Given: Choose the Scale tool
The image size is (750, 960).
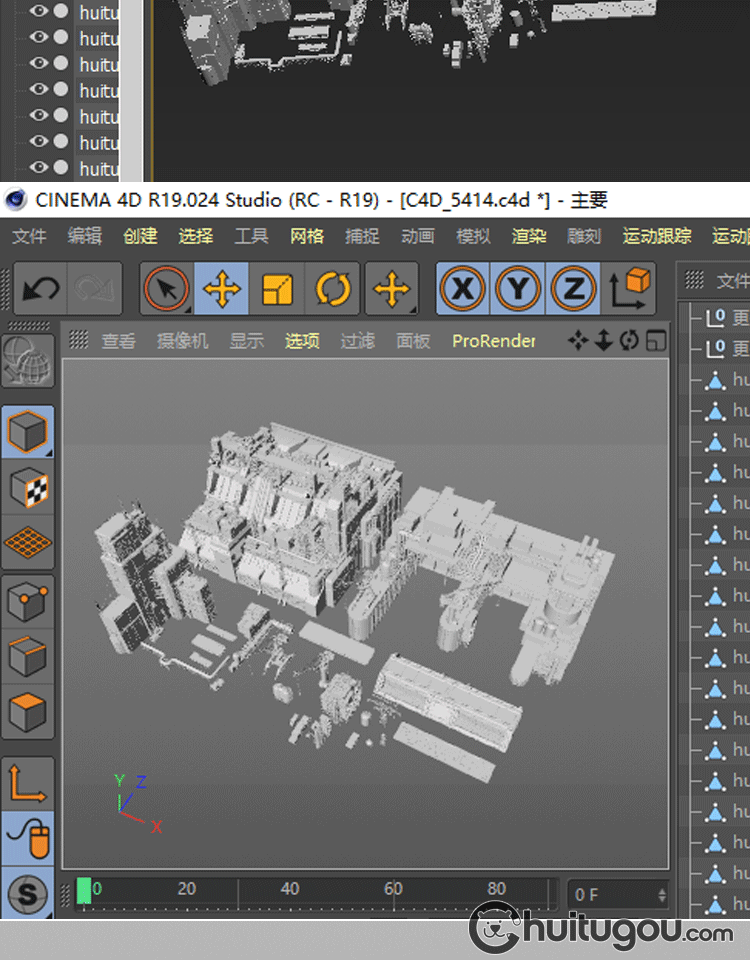Looking at the screenshot, I should tap(277, 290).
